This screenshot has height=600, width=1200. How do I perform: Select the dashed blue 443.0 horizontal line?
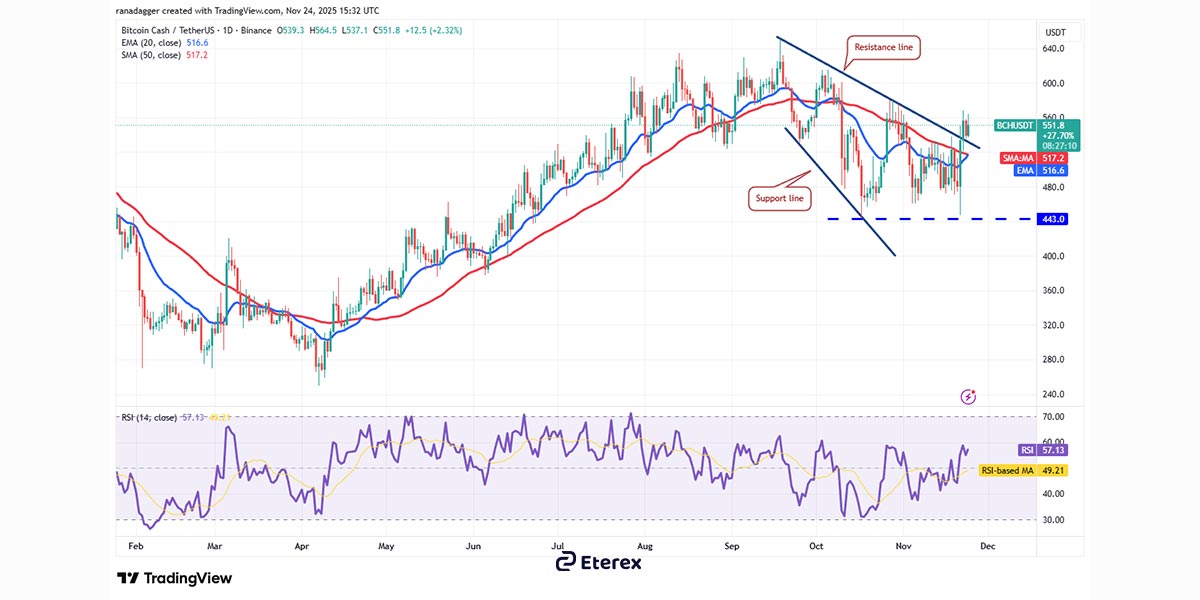point(930,219)
